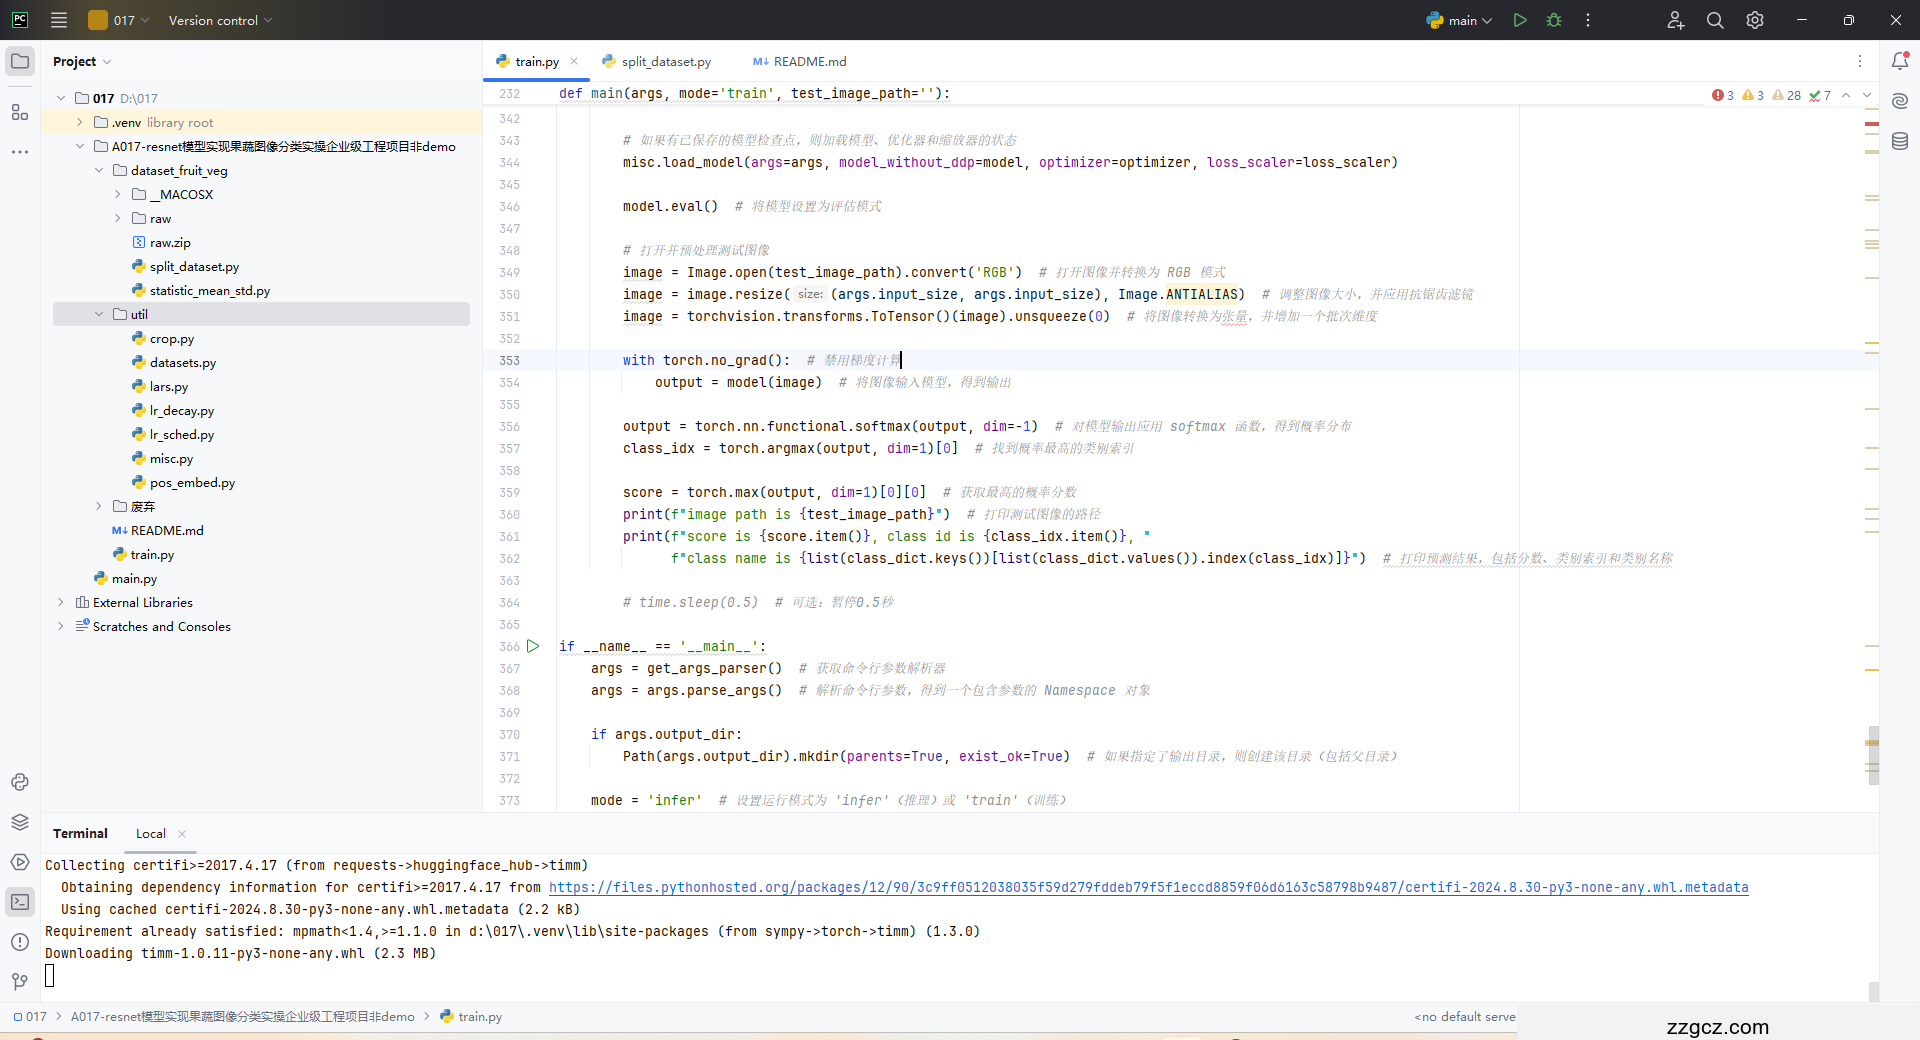Collapse the util folder
Image resolution: width=1920 pixels, height=1040 pixels.
(x=99, y=314)
